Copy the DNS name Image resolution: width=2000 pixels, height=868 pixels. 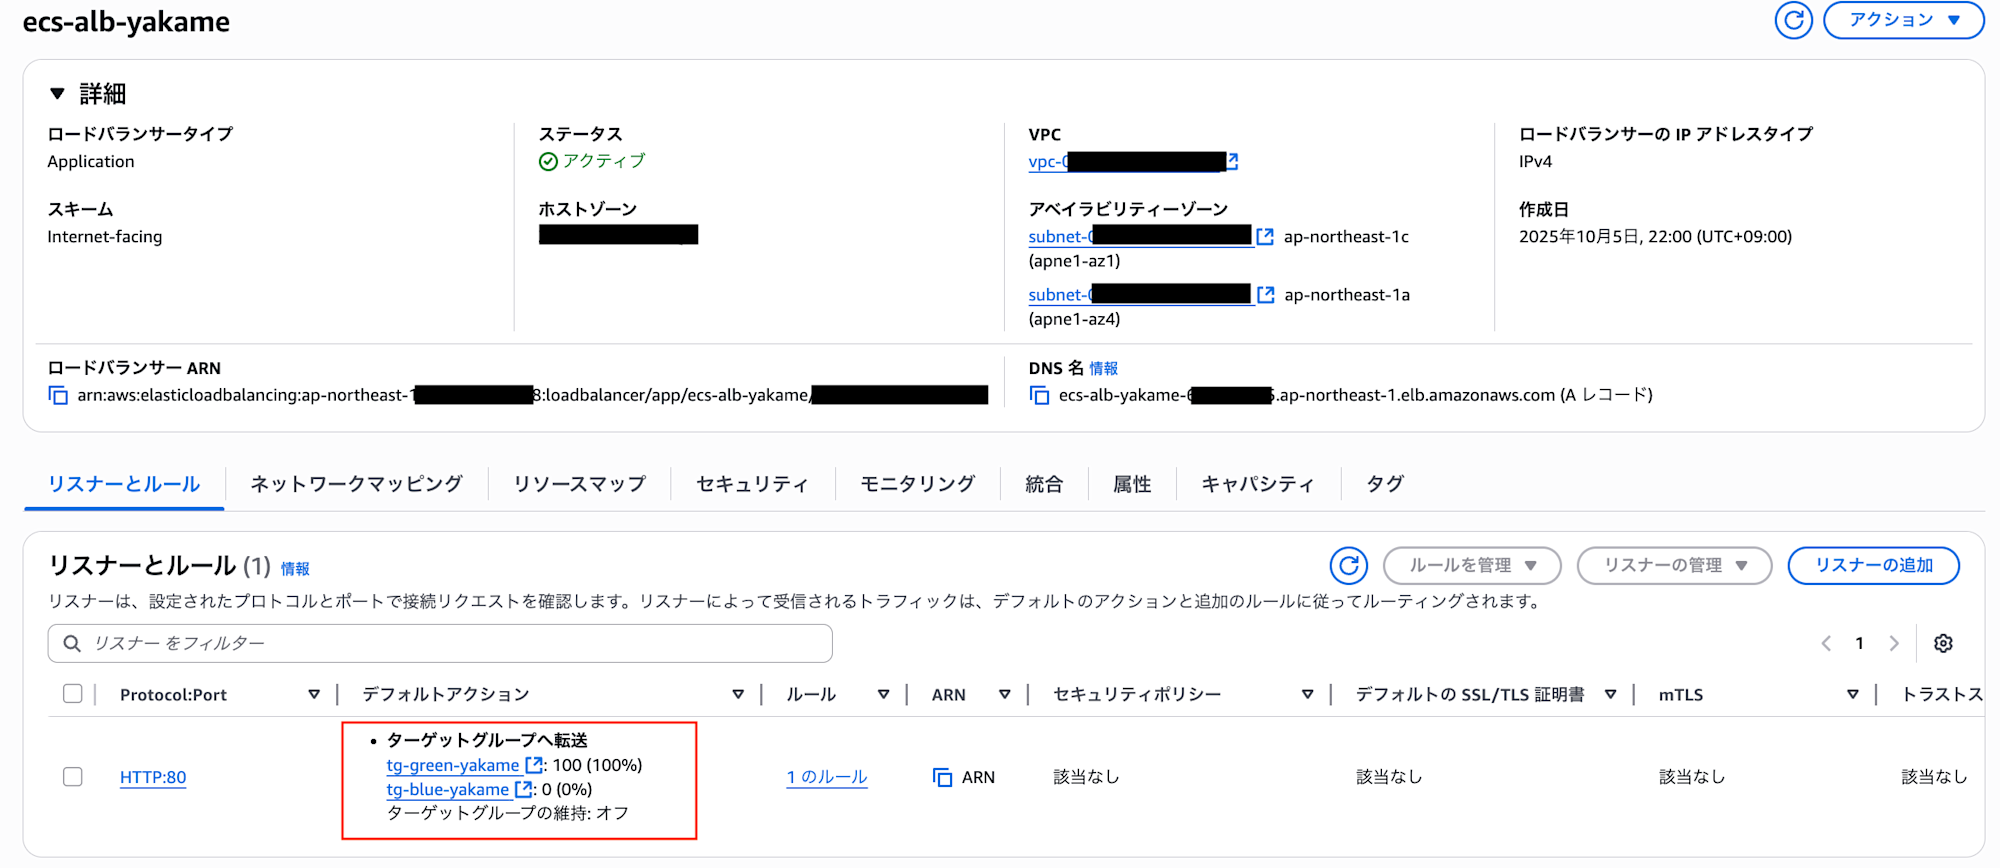tap(1040, 396)
